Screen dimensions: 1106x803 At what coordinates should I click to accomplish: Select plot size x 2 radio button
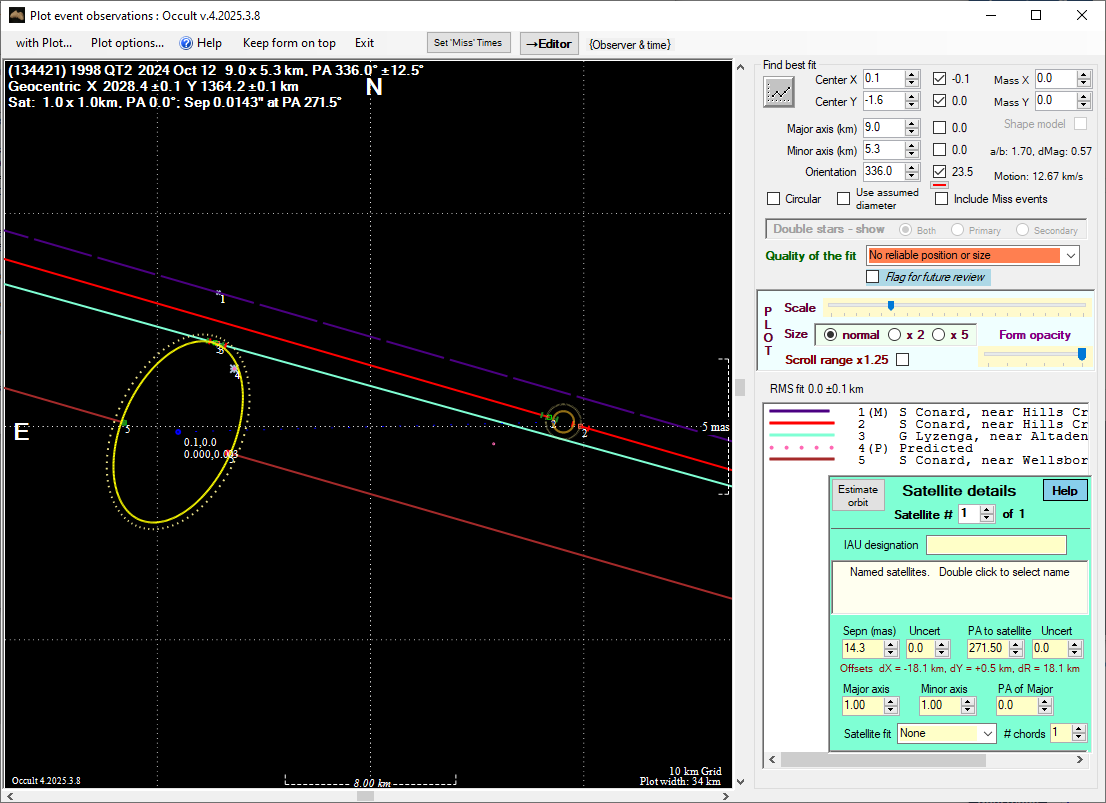tap(894, 334)
